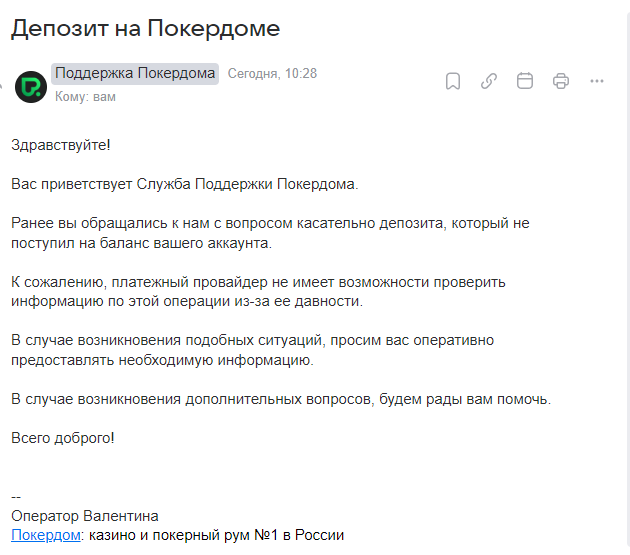Click the signature Оператор Валентина
This screenshot has width=630, height=555.
pyautogui.click(x=85, y=516)
